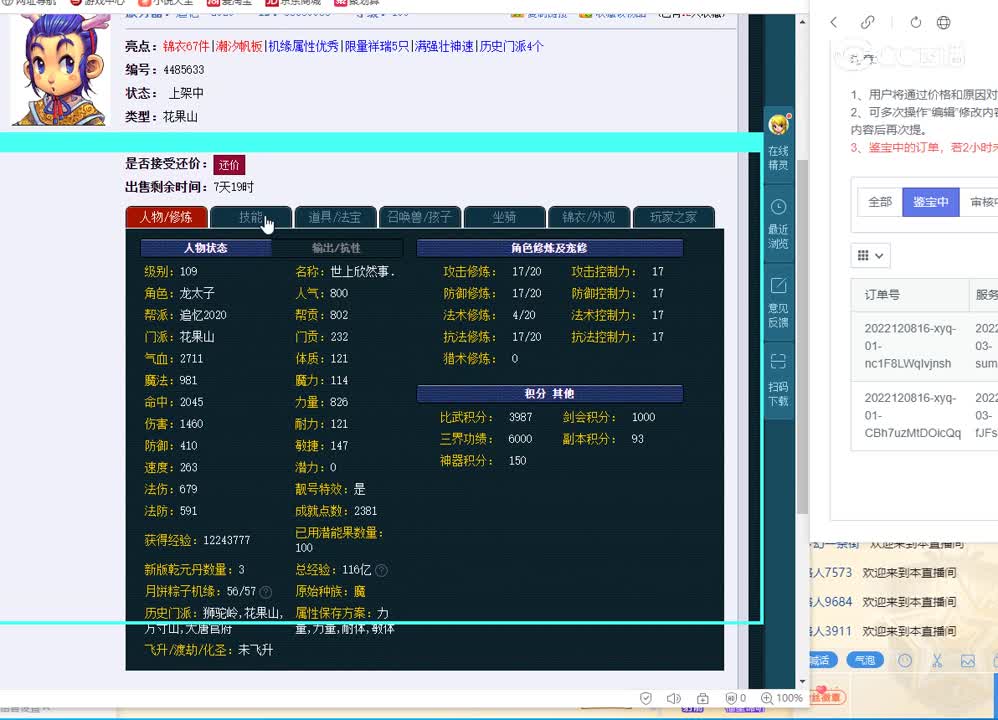Click scroll-up arrow of page scrollbar
998x720 pixels.
click(802, 22)
